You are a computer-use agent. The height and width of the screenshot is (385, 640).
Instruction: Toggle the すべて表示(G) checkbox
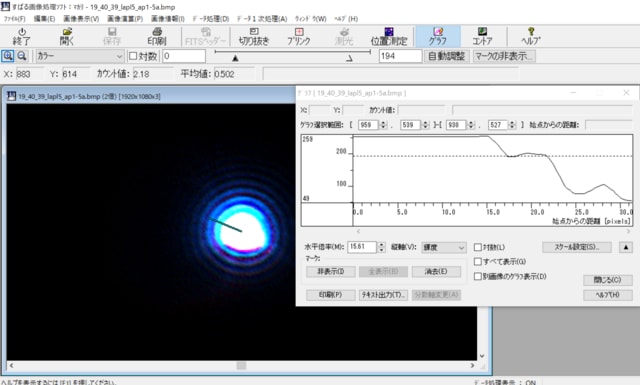click(478, 261)
